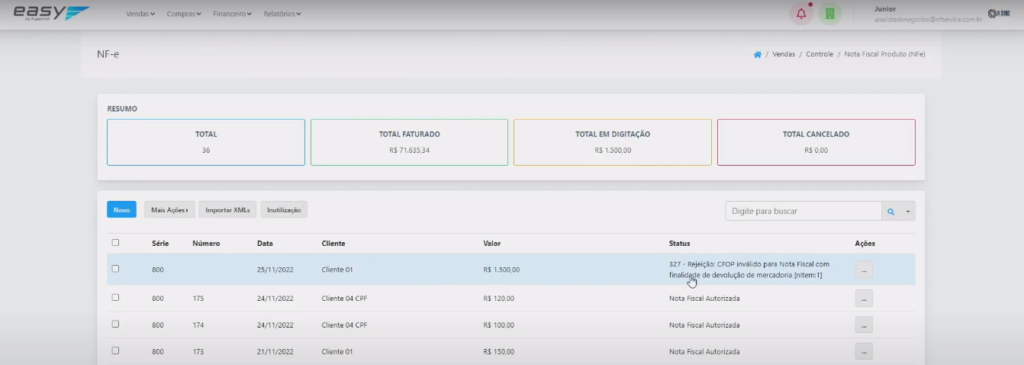Click the green company building icon
Viewport: 1024px width, 365px height.
point(830,14)
